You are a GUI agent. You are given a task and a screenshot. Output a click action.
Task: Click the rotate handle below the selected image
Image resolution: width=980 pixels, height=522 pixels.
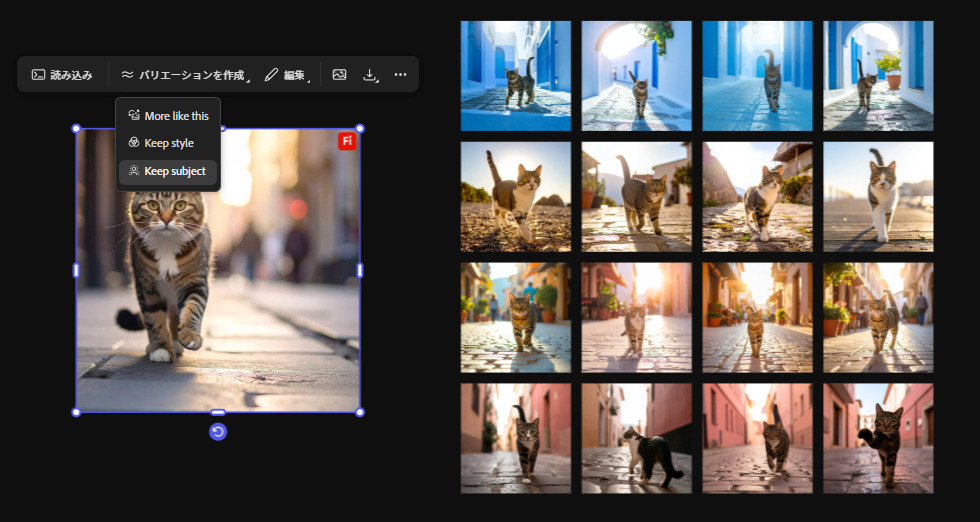(218, 431)
